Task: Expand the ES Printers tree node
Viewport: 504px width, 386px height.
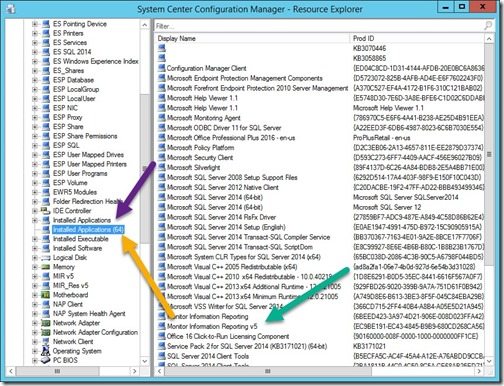Action: [x=35, y=33]
